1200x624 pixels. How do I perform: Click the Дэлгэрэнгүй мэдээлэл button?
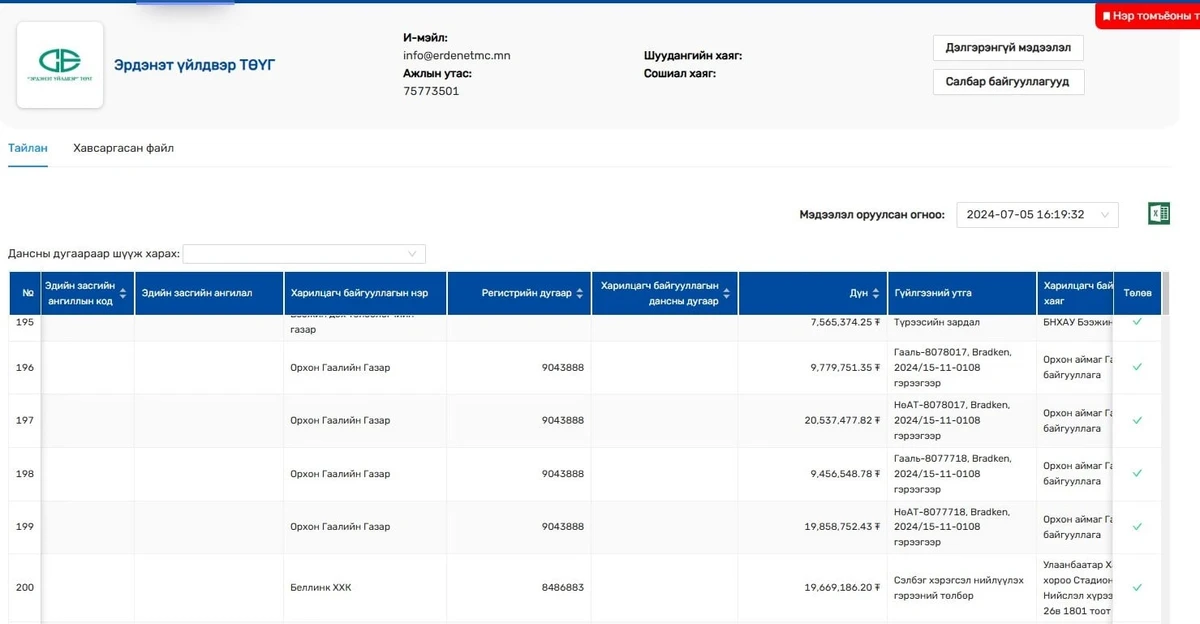1007,47
